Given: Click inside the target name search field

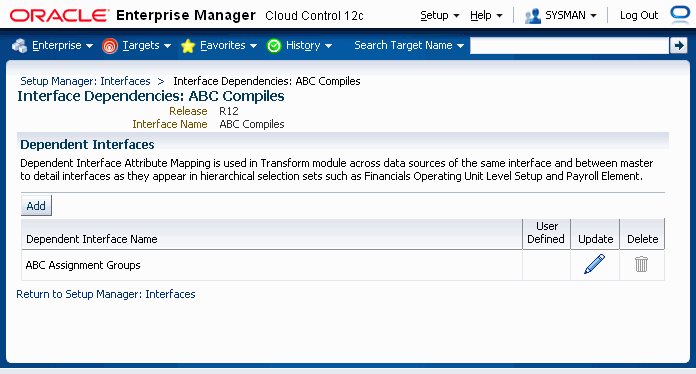Looking at the screenshot, I should [569, 45].
